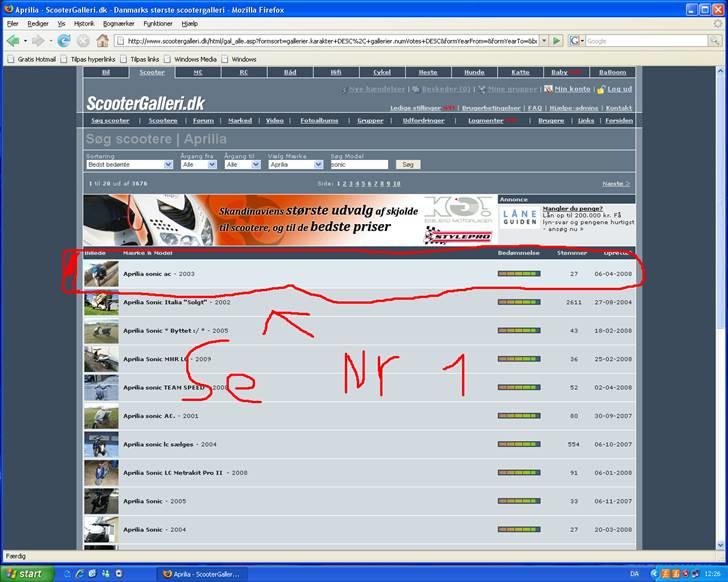This screenshot has height=582, width=728.
Task: Click the Windows Media bookmark
Action: pyautogui.click(x=190, y=59)
